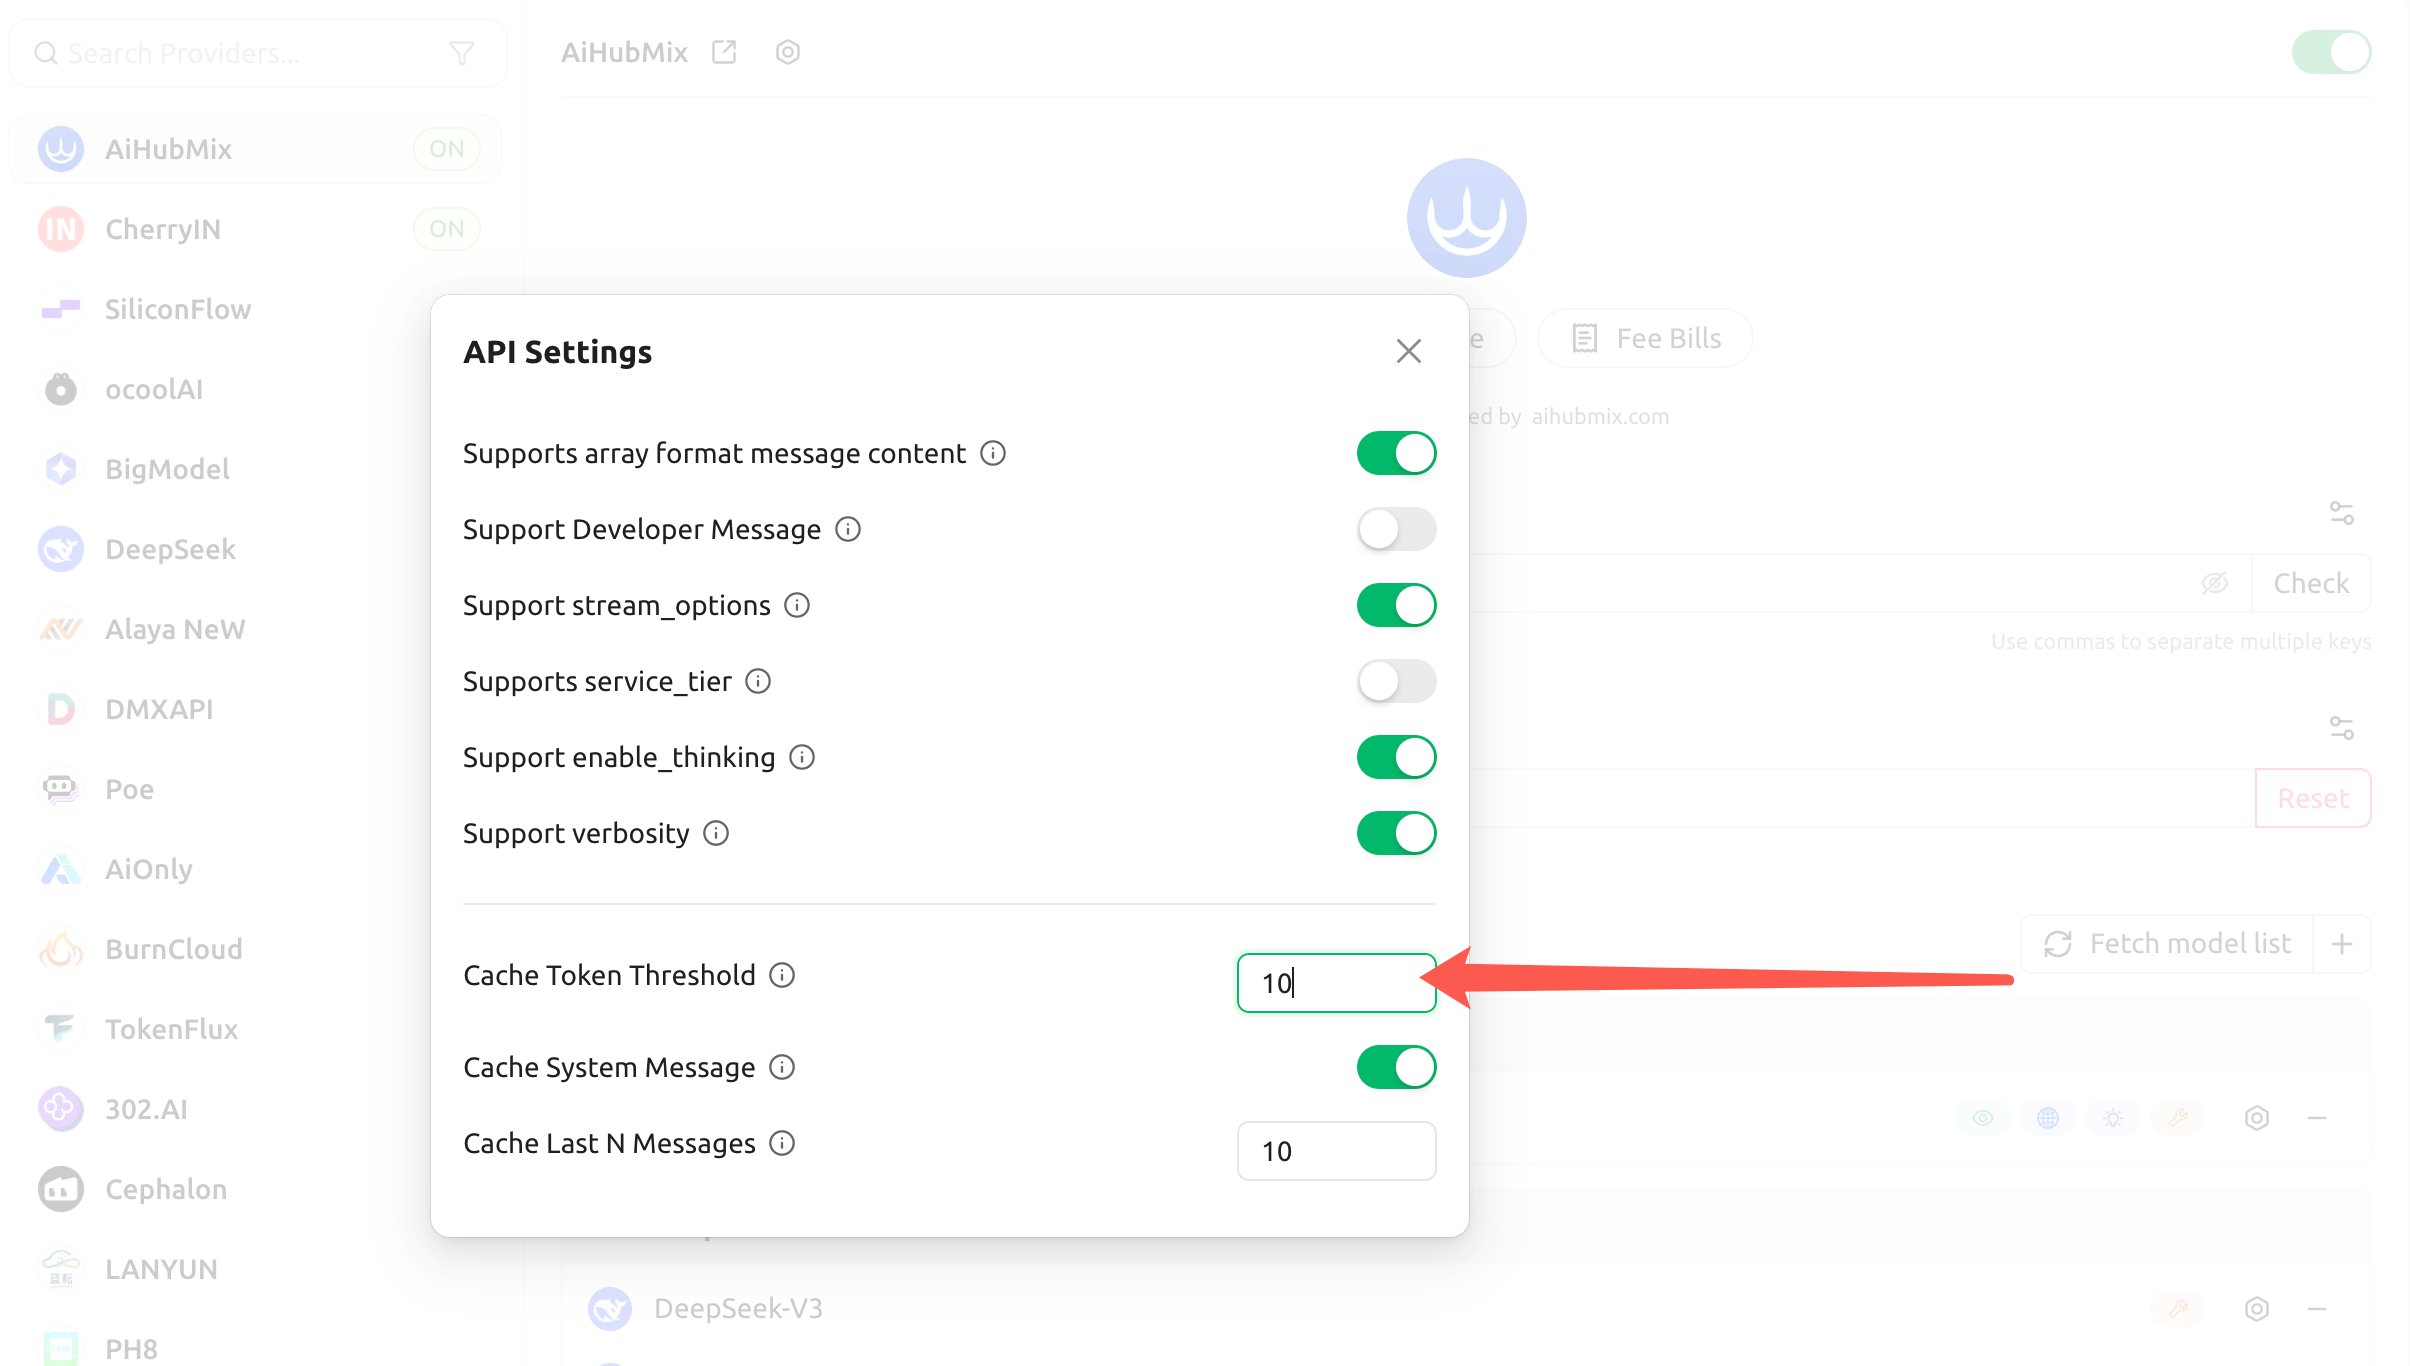Image resolution: width=2410 pixels, height=1366 pixels.
Task: Focus the Cache Token Threshold input field
Action: tap(1336, 983)
